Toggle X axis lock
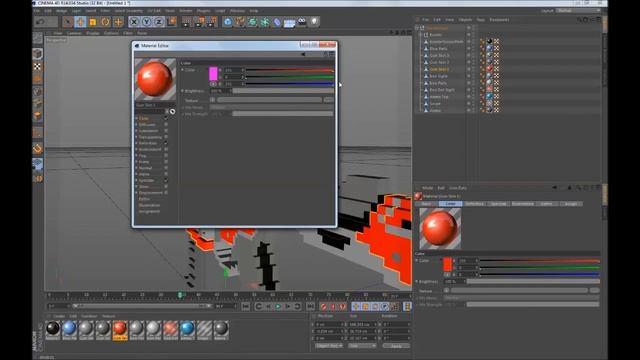640x360 pixels. (x=134, y=22)
